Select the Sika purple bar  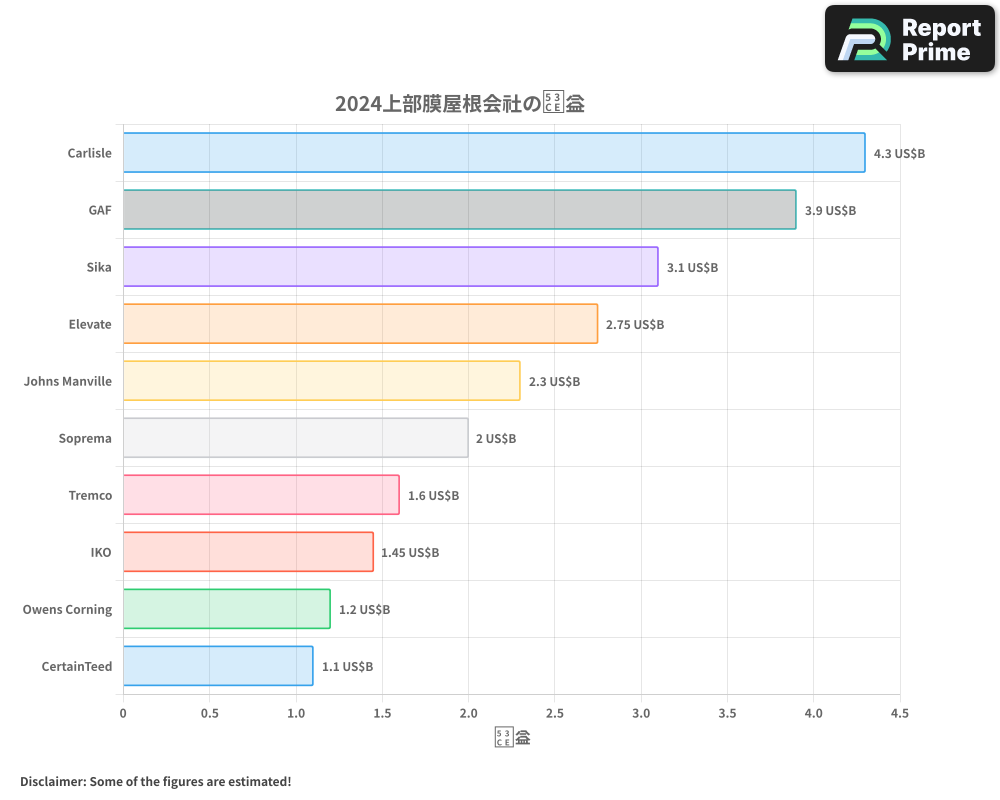(x=390, y=267)
